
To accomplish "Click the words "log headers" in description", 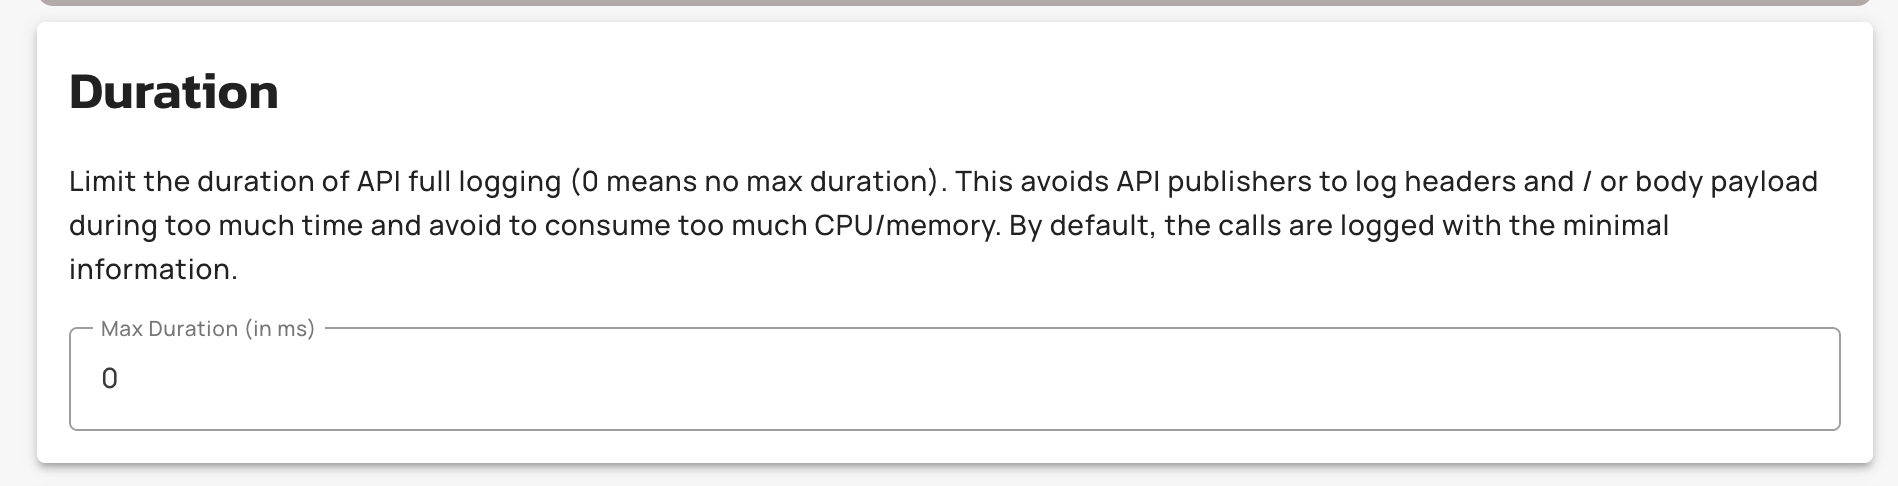I will (x=1439, y=182).
